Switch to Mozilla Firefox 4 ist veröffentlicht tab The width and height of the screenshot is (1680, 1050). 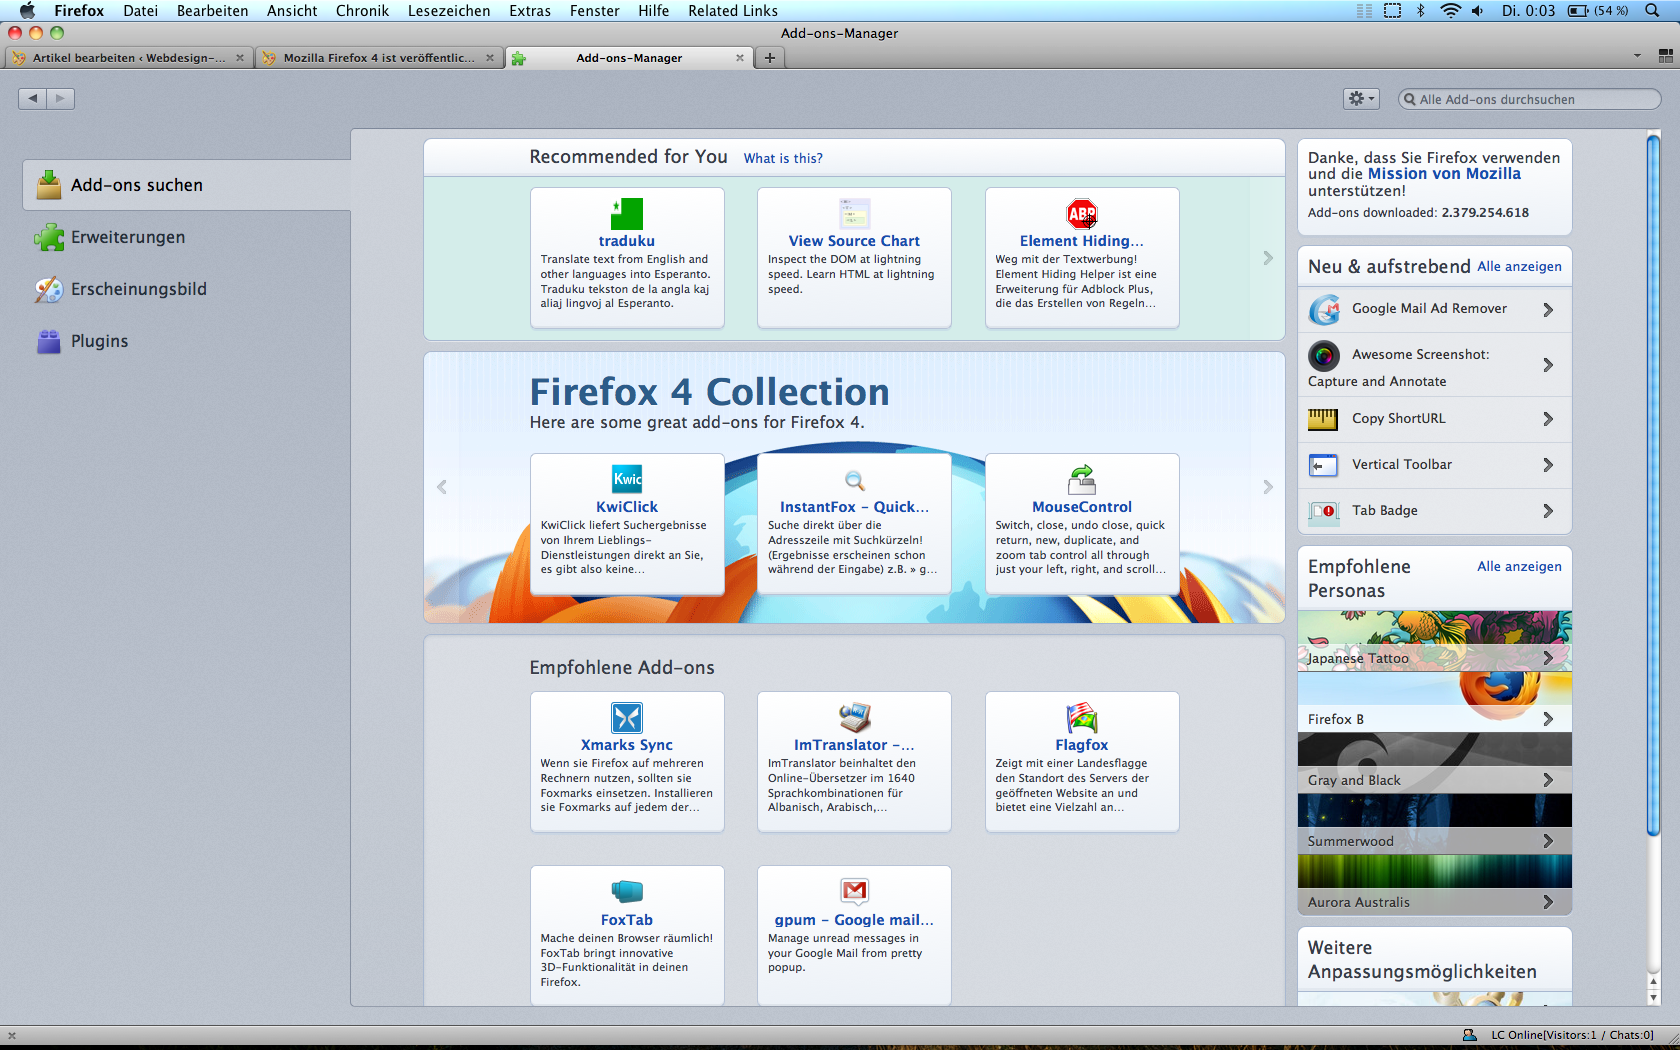pos(378,58)
